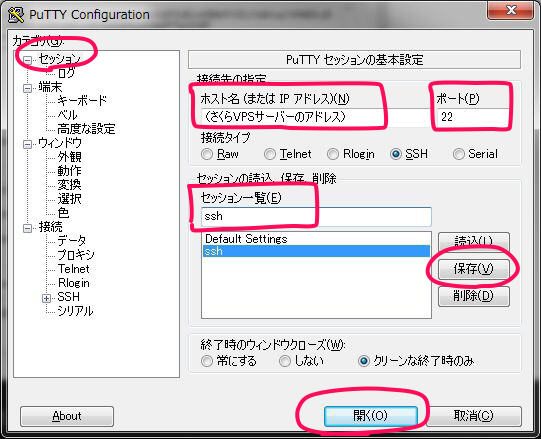Collapse the 端末 tree node
Image resolution: width=541 pixels, height=439 pixels.
27,88
